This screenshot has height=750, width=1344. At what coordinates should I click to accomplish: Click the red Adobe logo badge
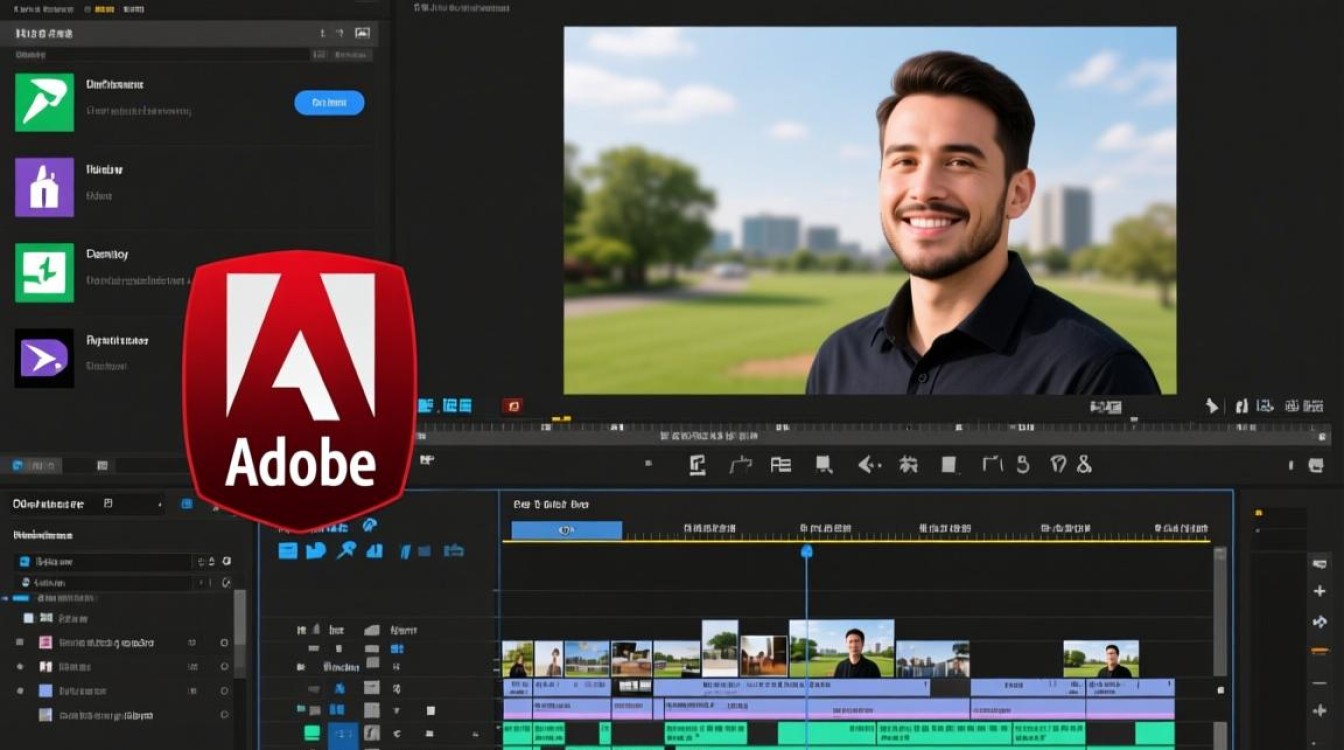point(300,390)
